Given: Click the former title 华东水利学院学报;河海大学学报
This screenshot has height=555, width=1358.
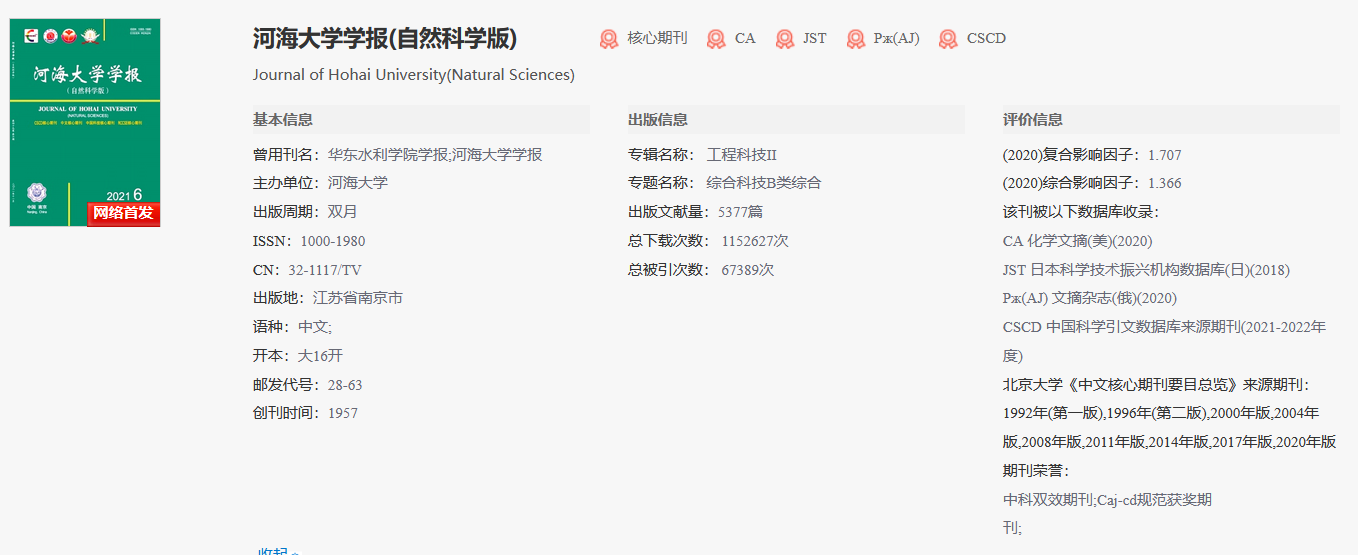Looking at the screenshot, I should pos(435,155).
